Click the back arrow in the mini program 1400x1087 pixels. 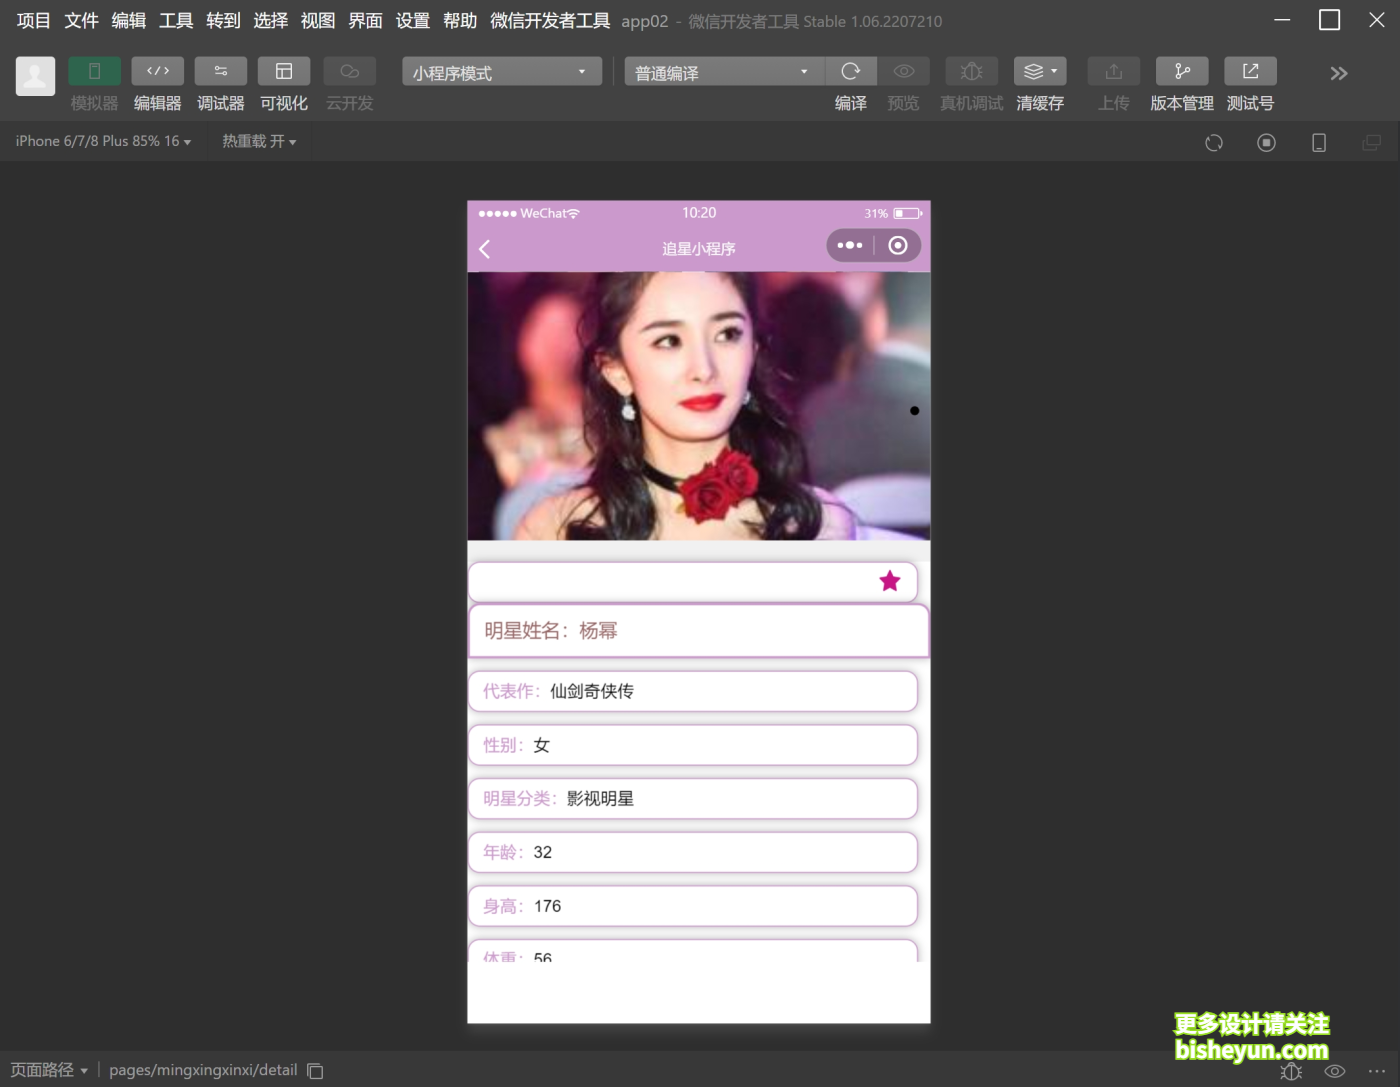pyautogui.click(x=484, y=248)
